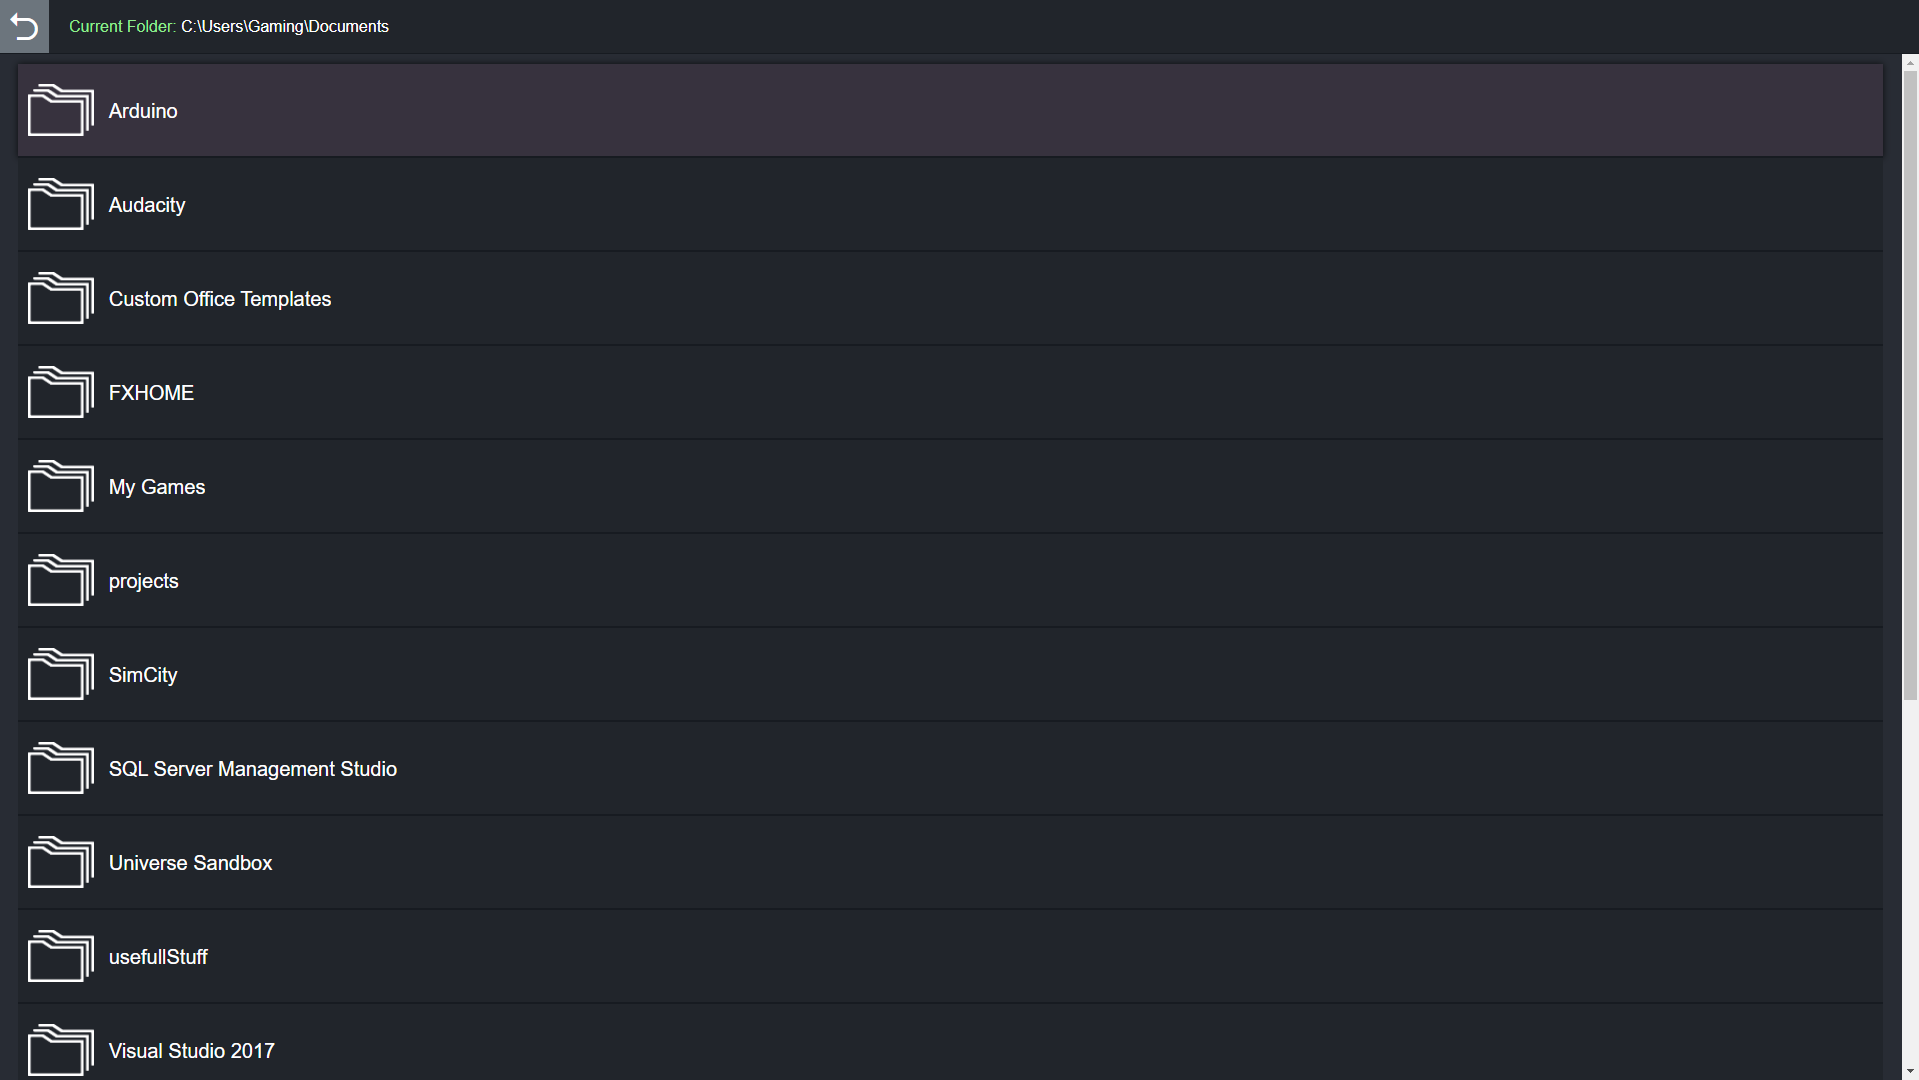Click the Current Folder path text
The height and width of the screenshot is (1080, 1919).
coord(229,26)
